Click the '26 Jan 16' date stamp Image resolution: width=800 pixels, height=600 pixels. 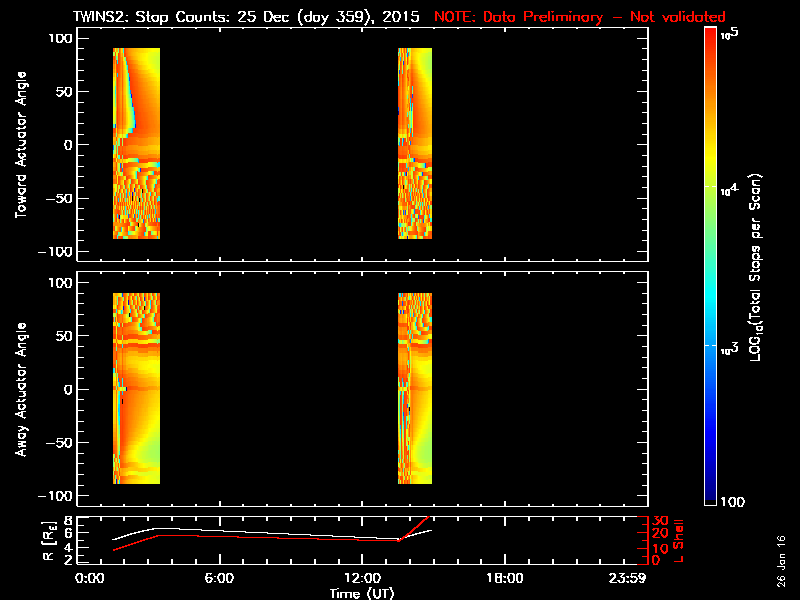point(781,561)
